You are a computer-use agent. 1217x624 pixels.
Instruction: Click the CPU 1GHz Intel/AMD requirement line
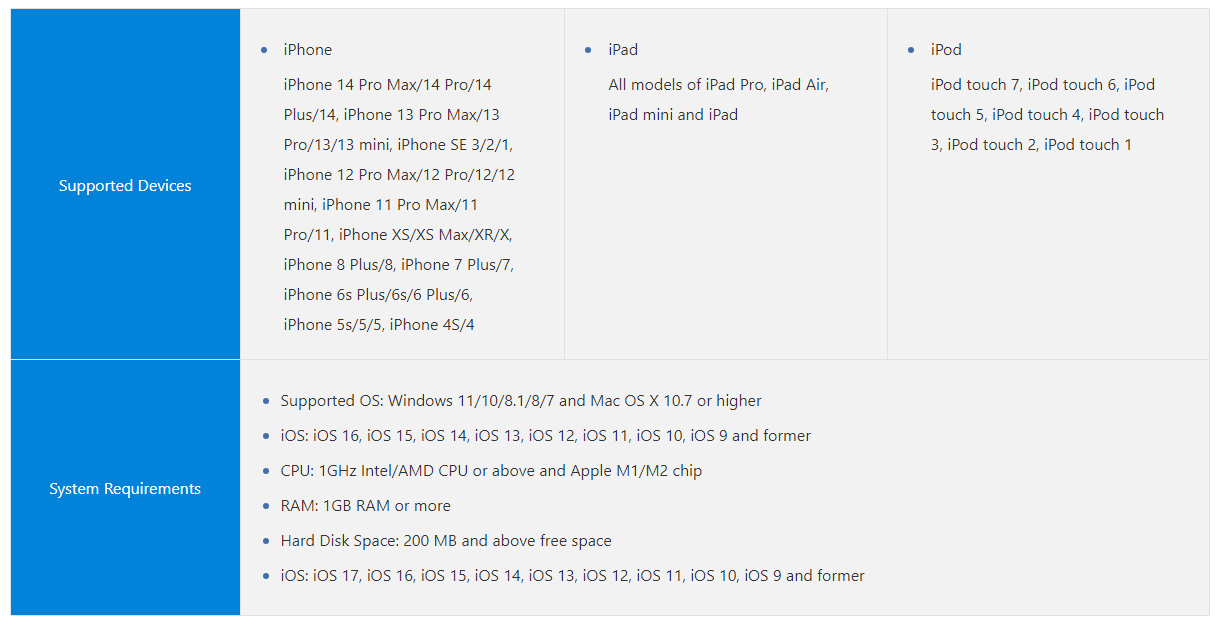(491, 471)
